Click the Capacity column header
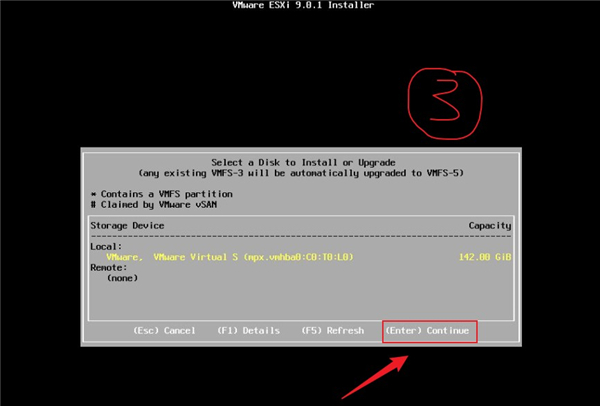Image resolution: width=600 pixels, height=406 pixels. (489, 226)
